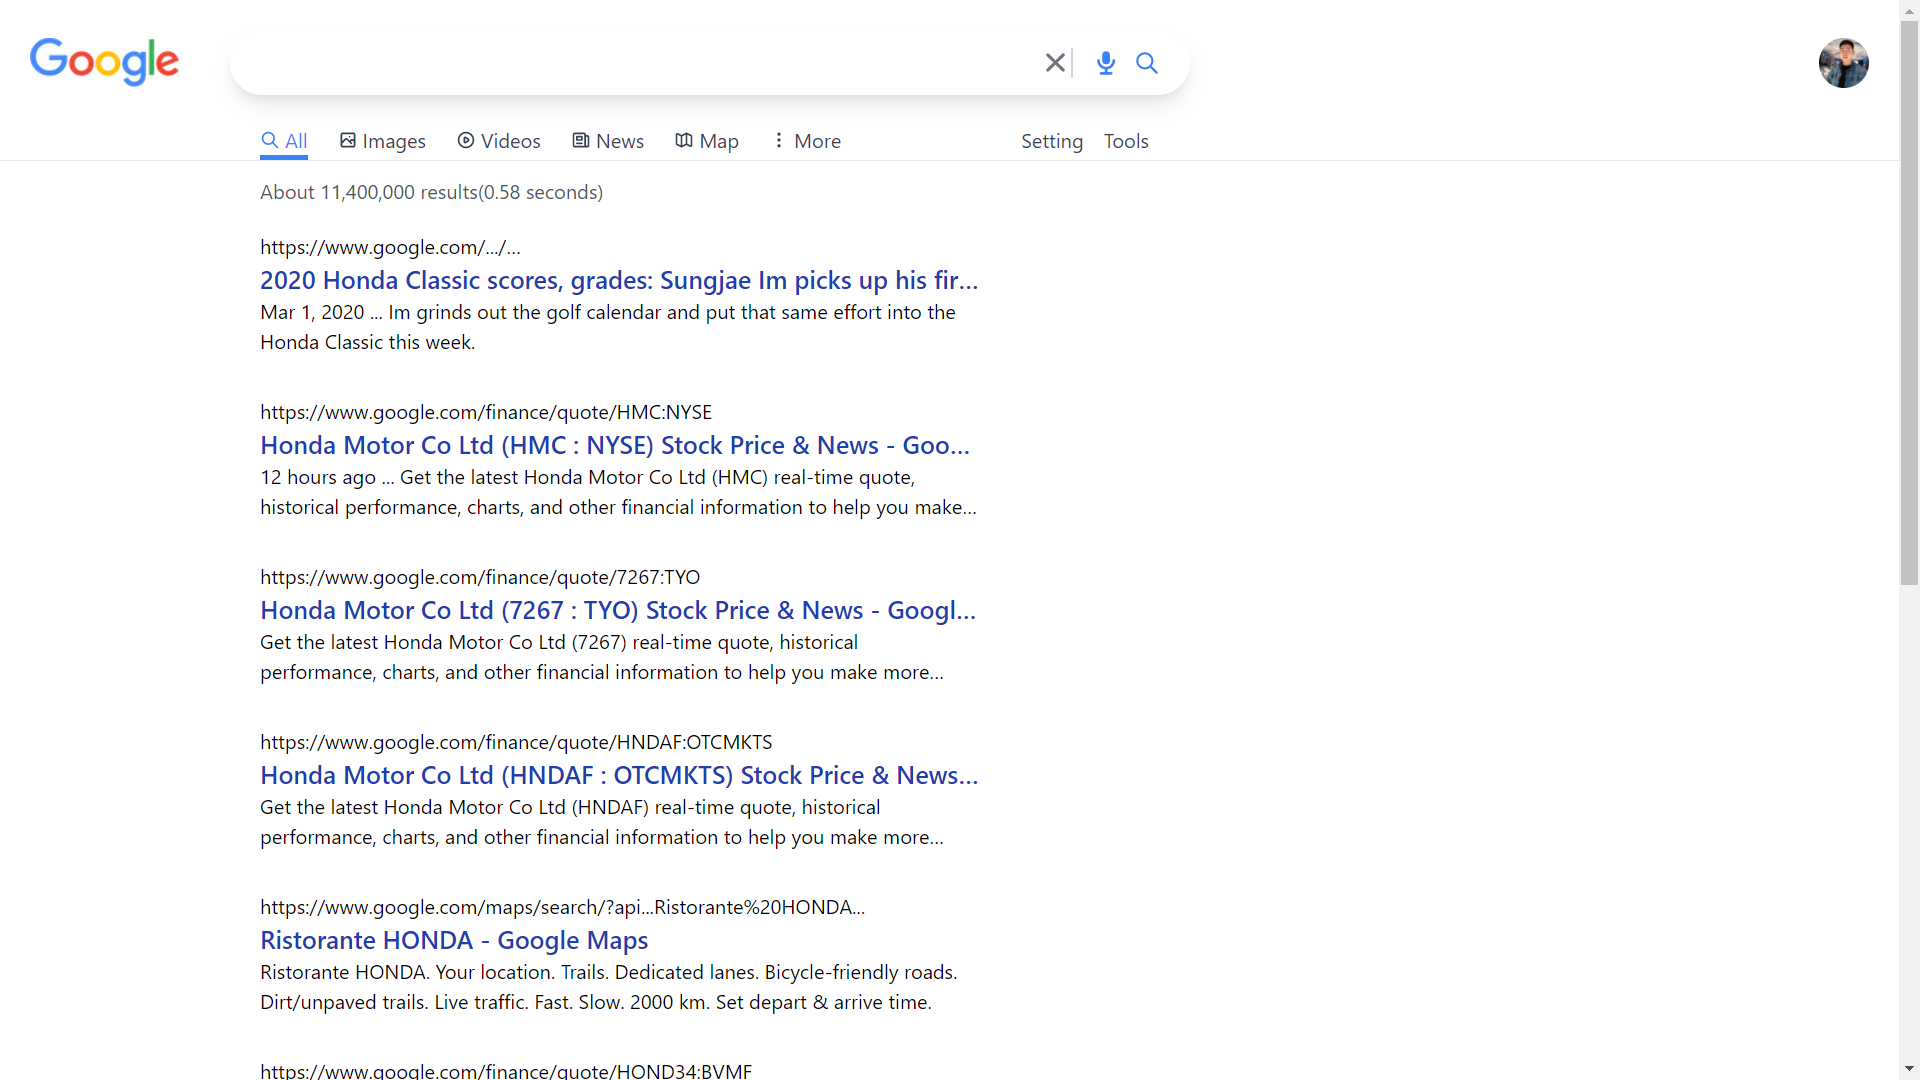The image size is (1920, 1080).
Task: Start voice search with microphone icon
Action: (1105, 63)
